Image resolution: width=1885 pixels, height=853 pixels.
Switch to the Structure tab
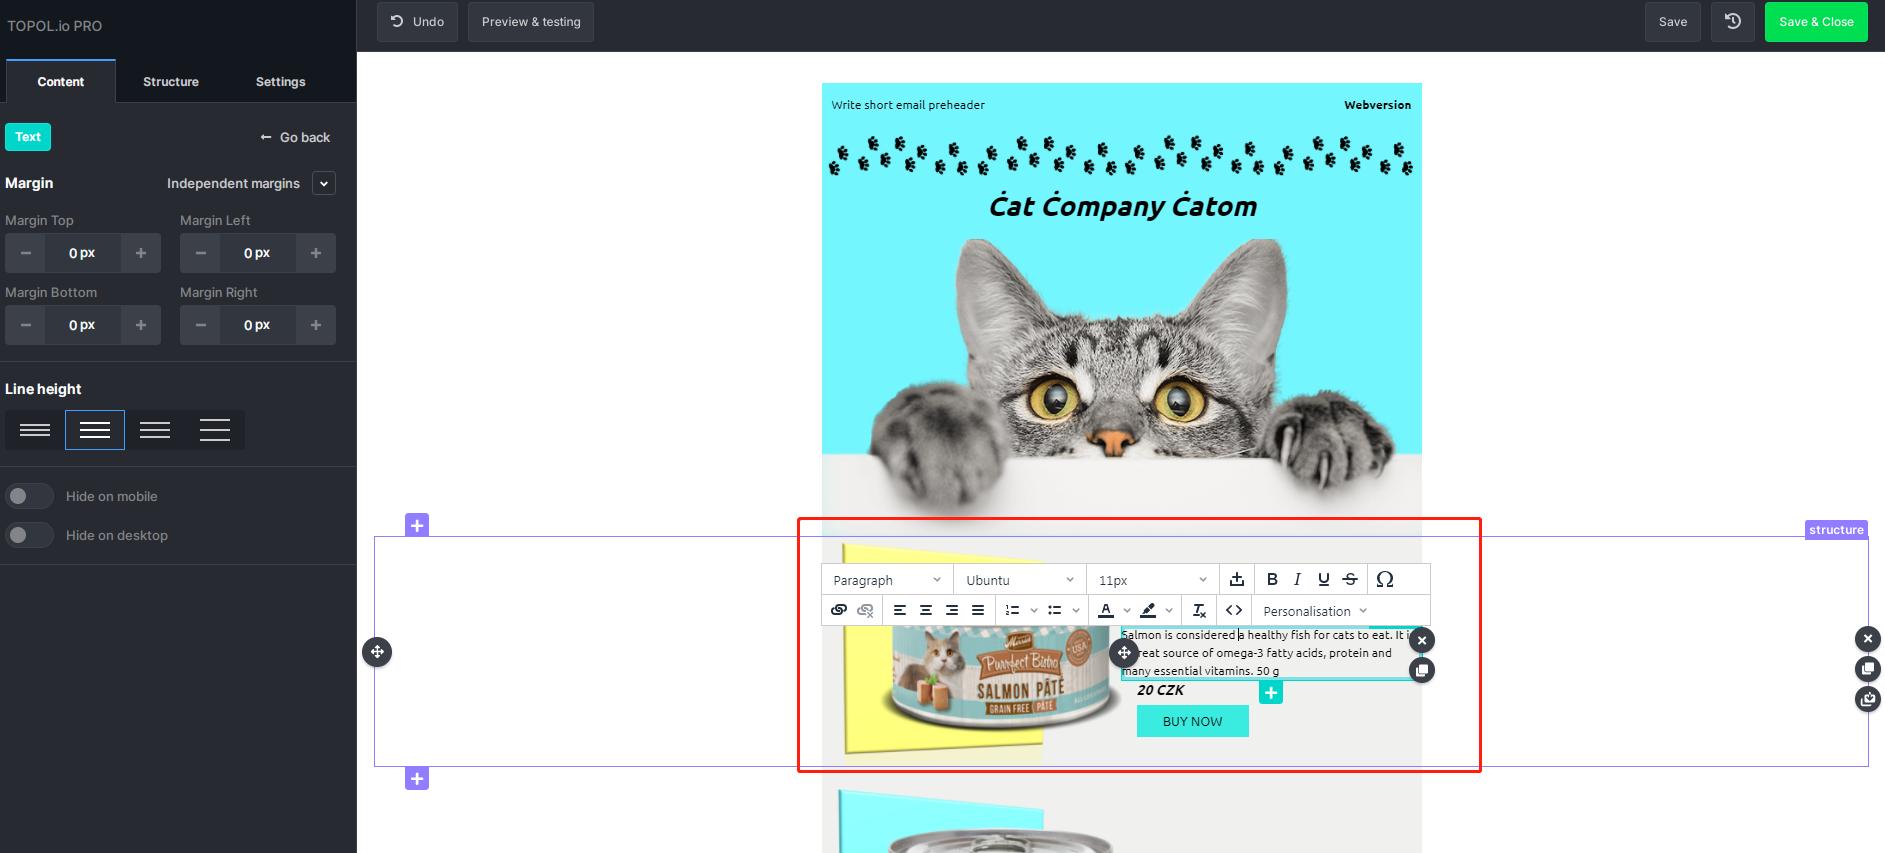tap(171, 82)
